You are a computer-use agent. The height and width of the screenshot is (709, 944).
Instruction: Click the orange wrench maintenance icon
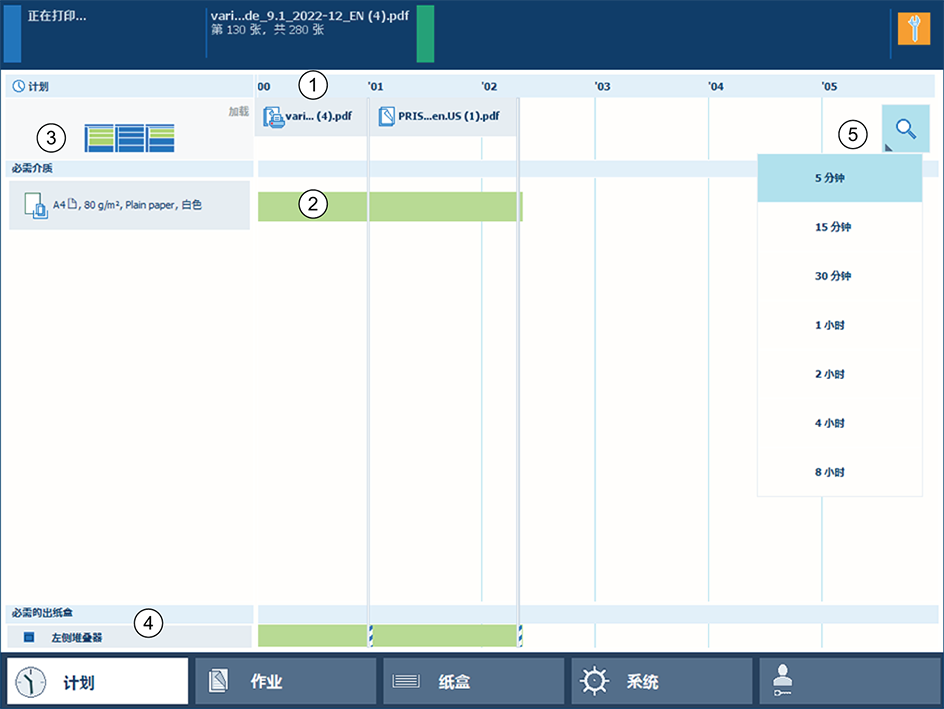pos(913,30)
